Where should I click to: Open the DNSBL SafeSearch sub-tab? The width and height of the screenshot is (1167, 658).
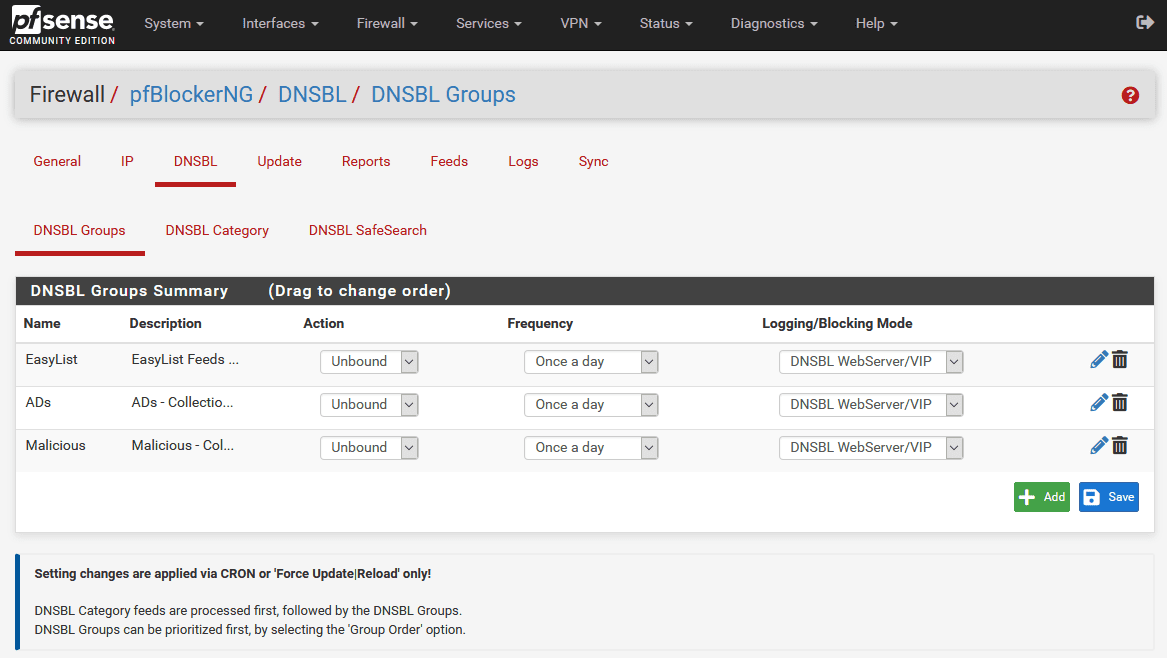(x=368, y=231)
